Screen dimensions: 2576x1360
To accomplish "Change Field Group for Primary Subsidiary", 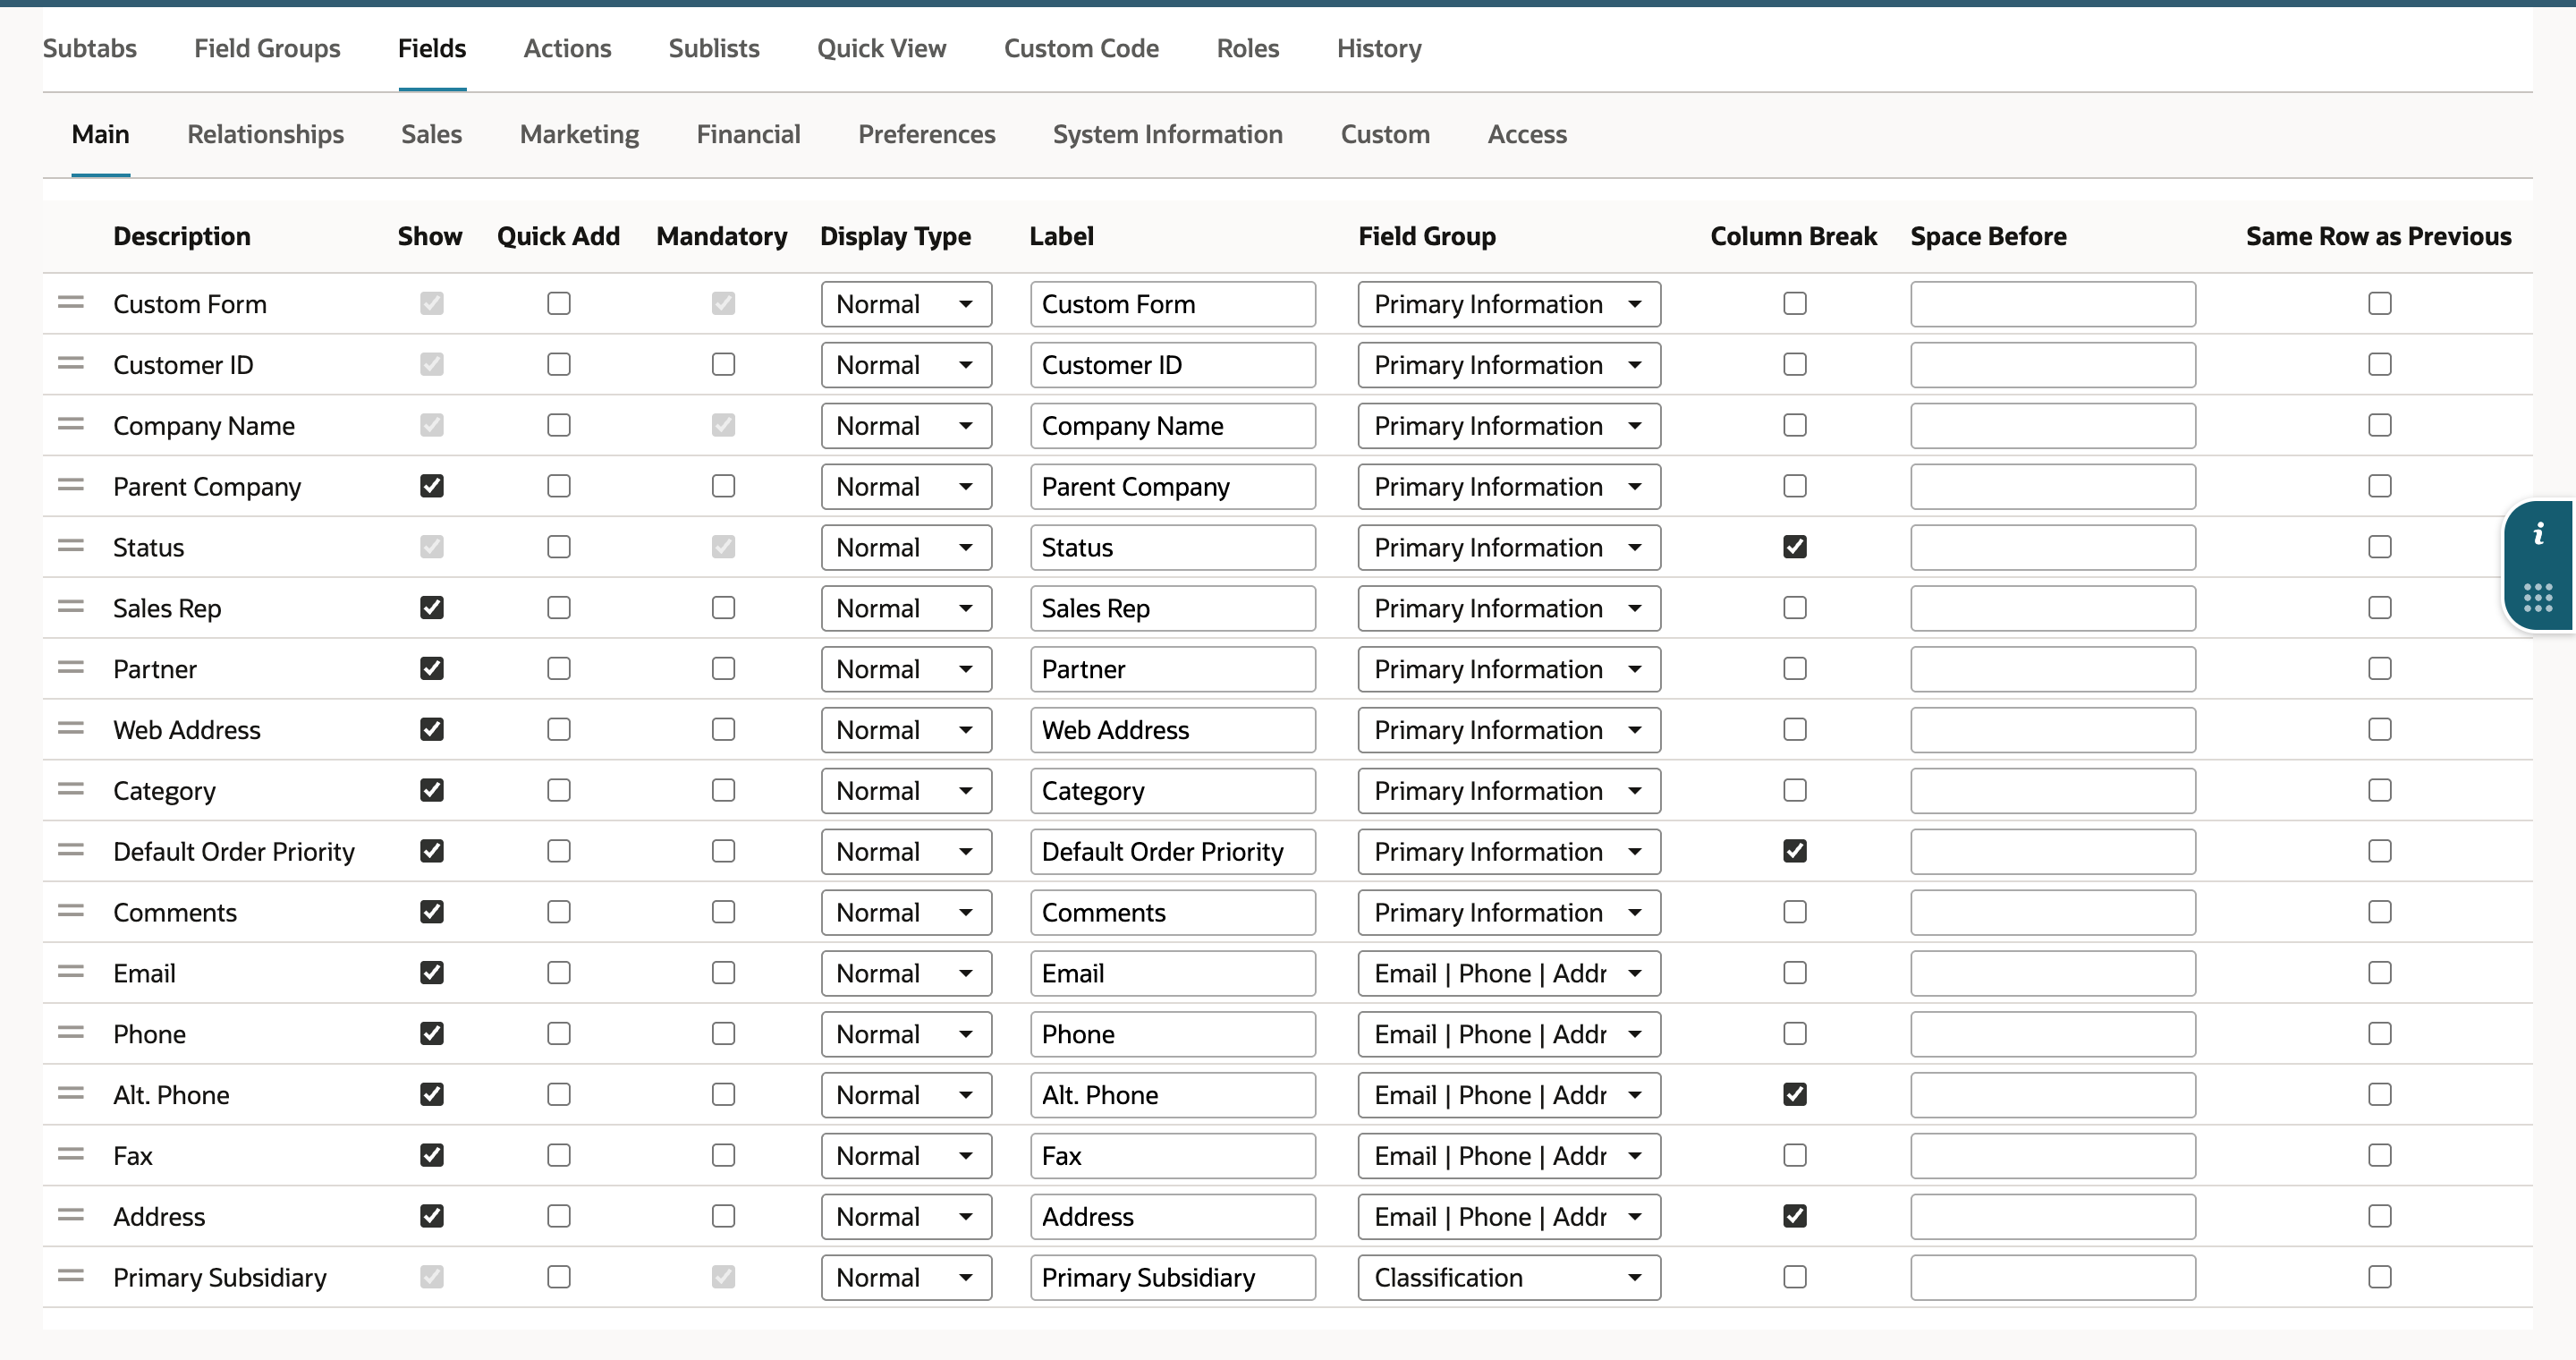I will pyautogui.click(x=1509, y=1277).
